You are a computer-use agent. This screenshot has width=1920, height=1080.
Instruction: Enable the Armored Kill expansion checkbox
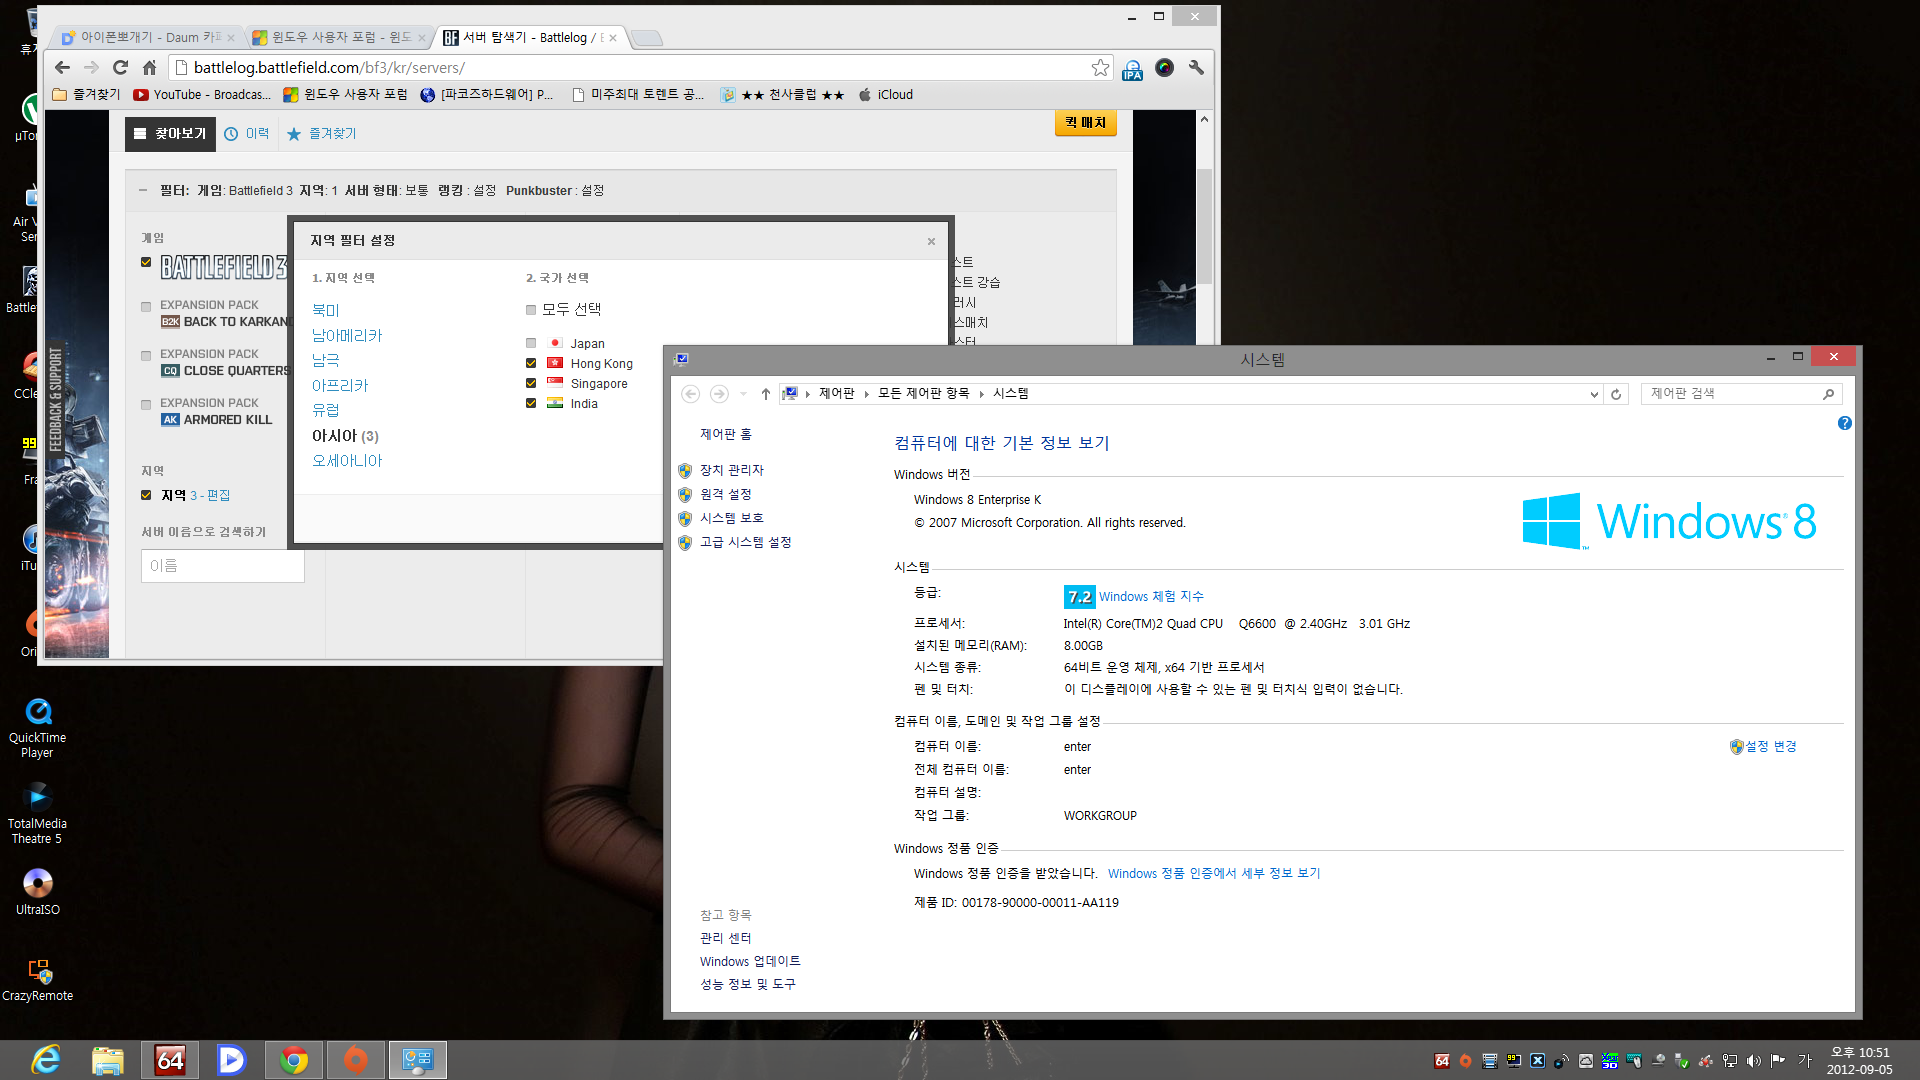[146, 405]
